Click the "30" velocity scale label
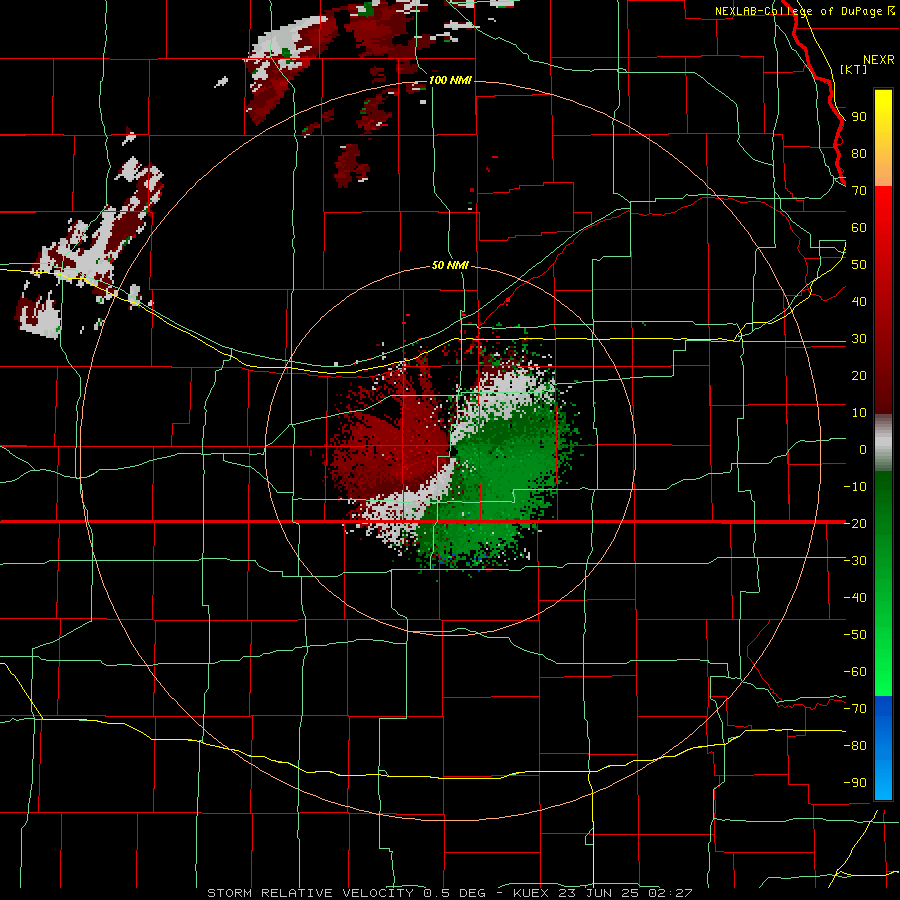This screenshot has width=900, height=900. (859, 339)
